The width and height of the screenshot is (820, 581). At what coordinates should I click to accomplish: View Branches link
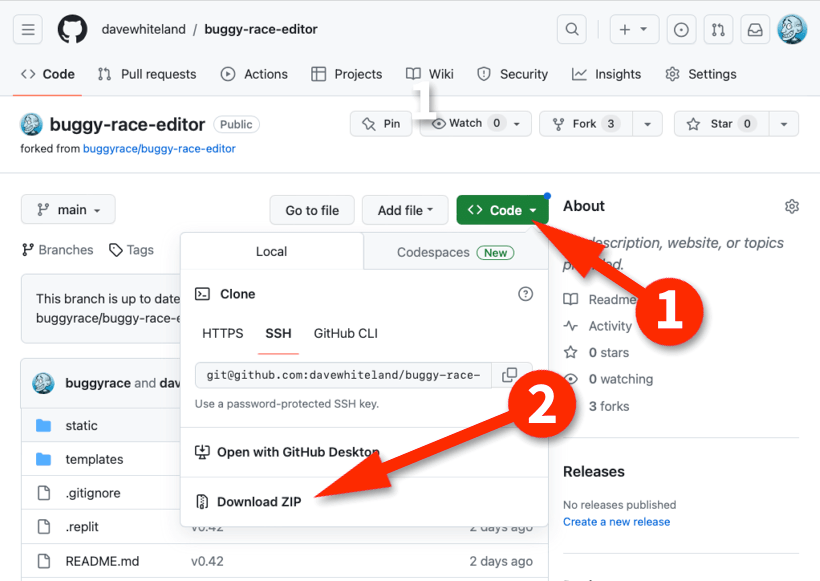pos(58,250)
